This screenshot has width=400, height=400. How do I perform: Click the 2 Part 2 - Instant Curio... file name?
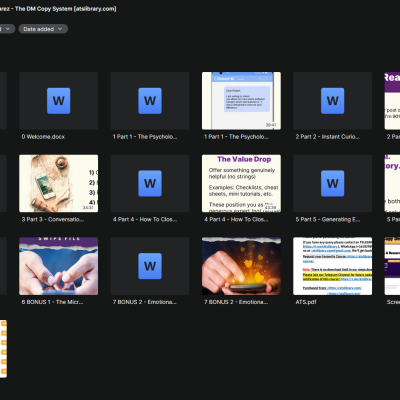point(328,137)
